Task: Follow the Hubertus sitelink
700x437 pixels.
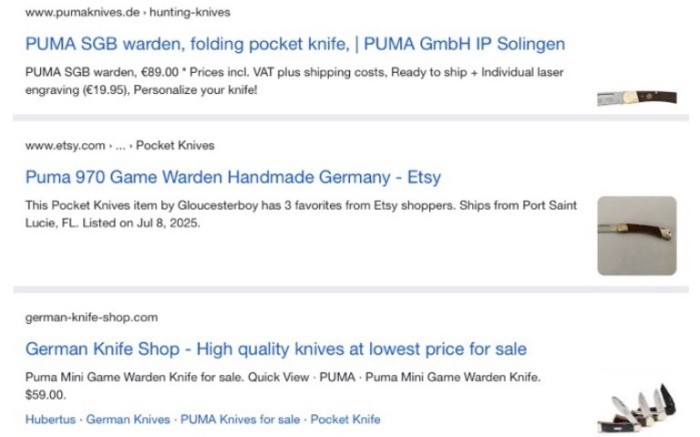Action: [50, 419]
